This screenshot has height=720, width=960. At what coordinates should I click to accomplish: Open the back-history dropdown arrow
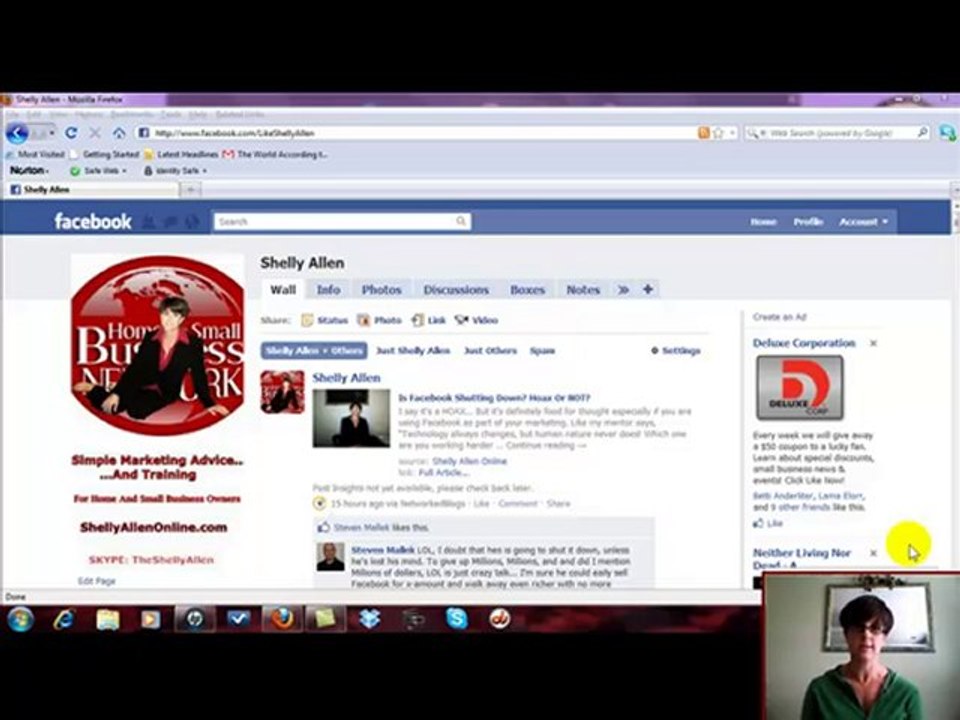tap(51, 133)
